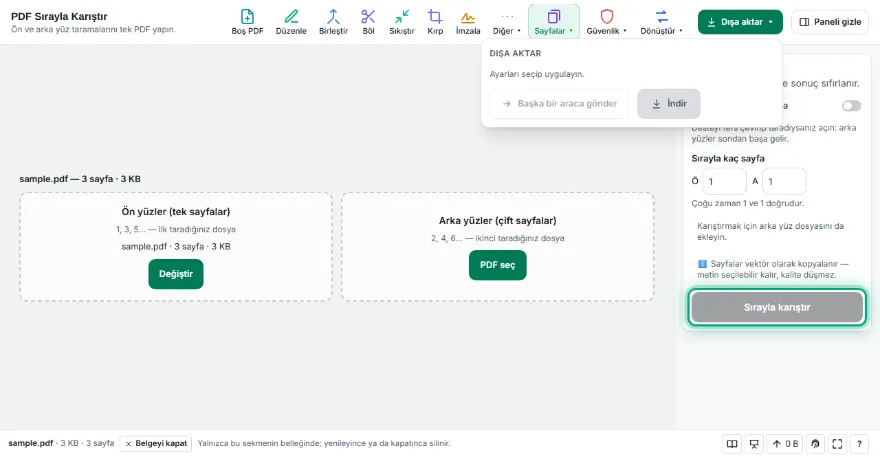Open the book reader view icon

tap(732, 444)
